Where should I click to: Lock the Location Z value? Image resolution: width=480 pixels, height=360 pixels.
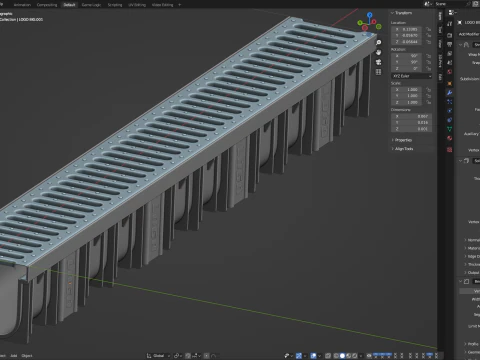429,42
